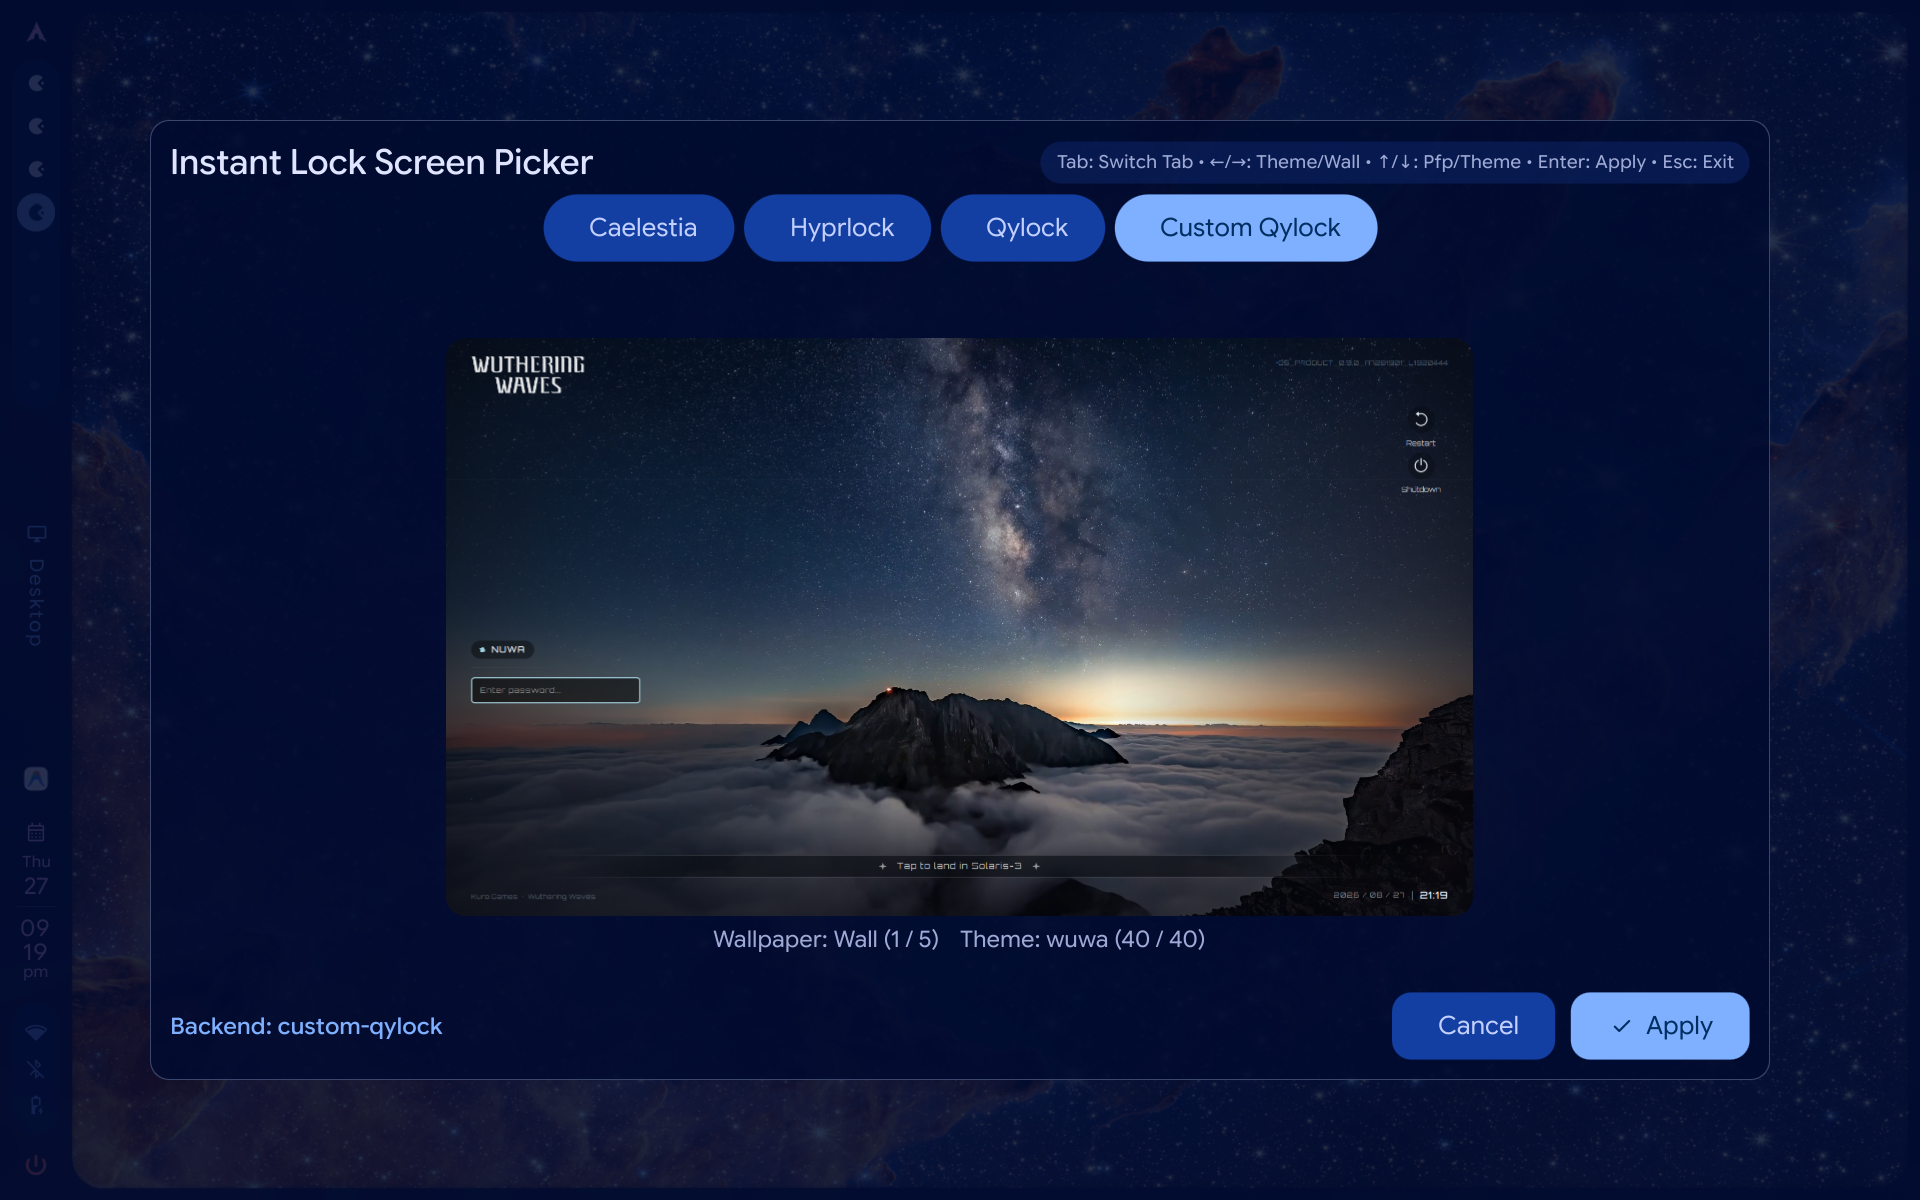Switch to the Qylock tab
1920x1200 pixels.
(1023, 228)
